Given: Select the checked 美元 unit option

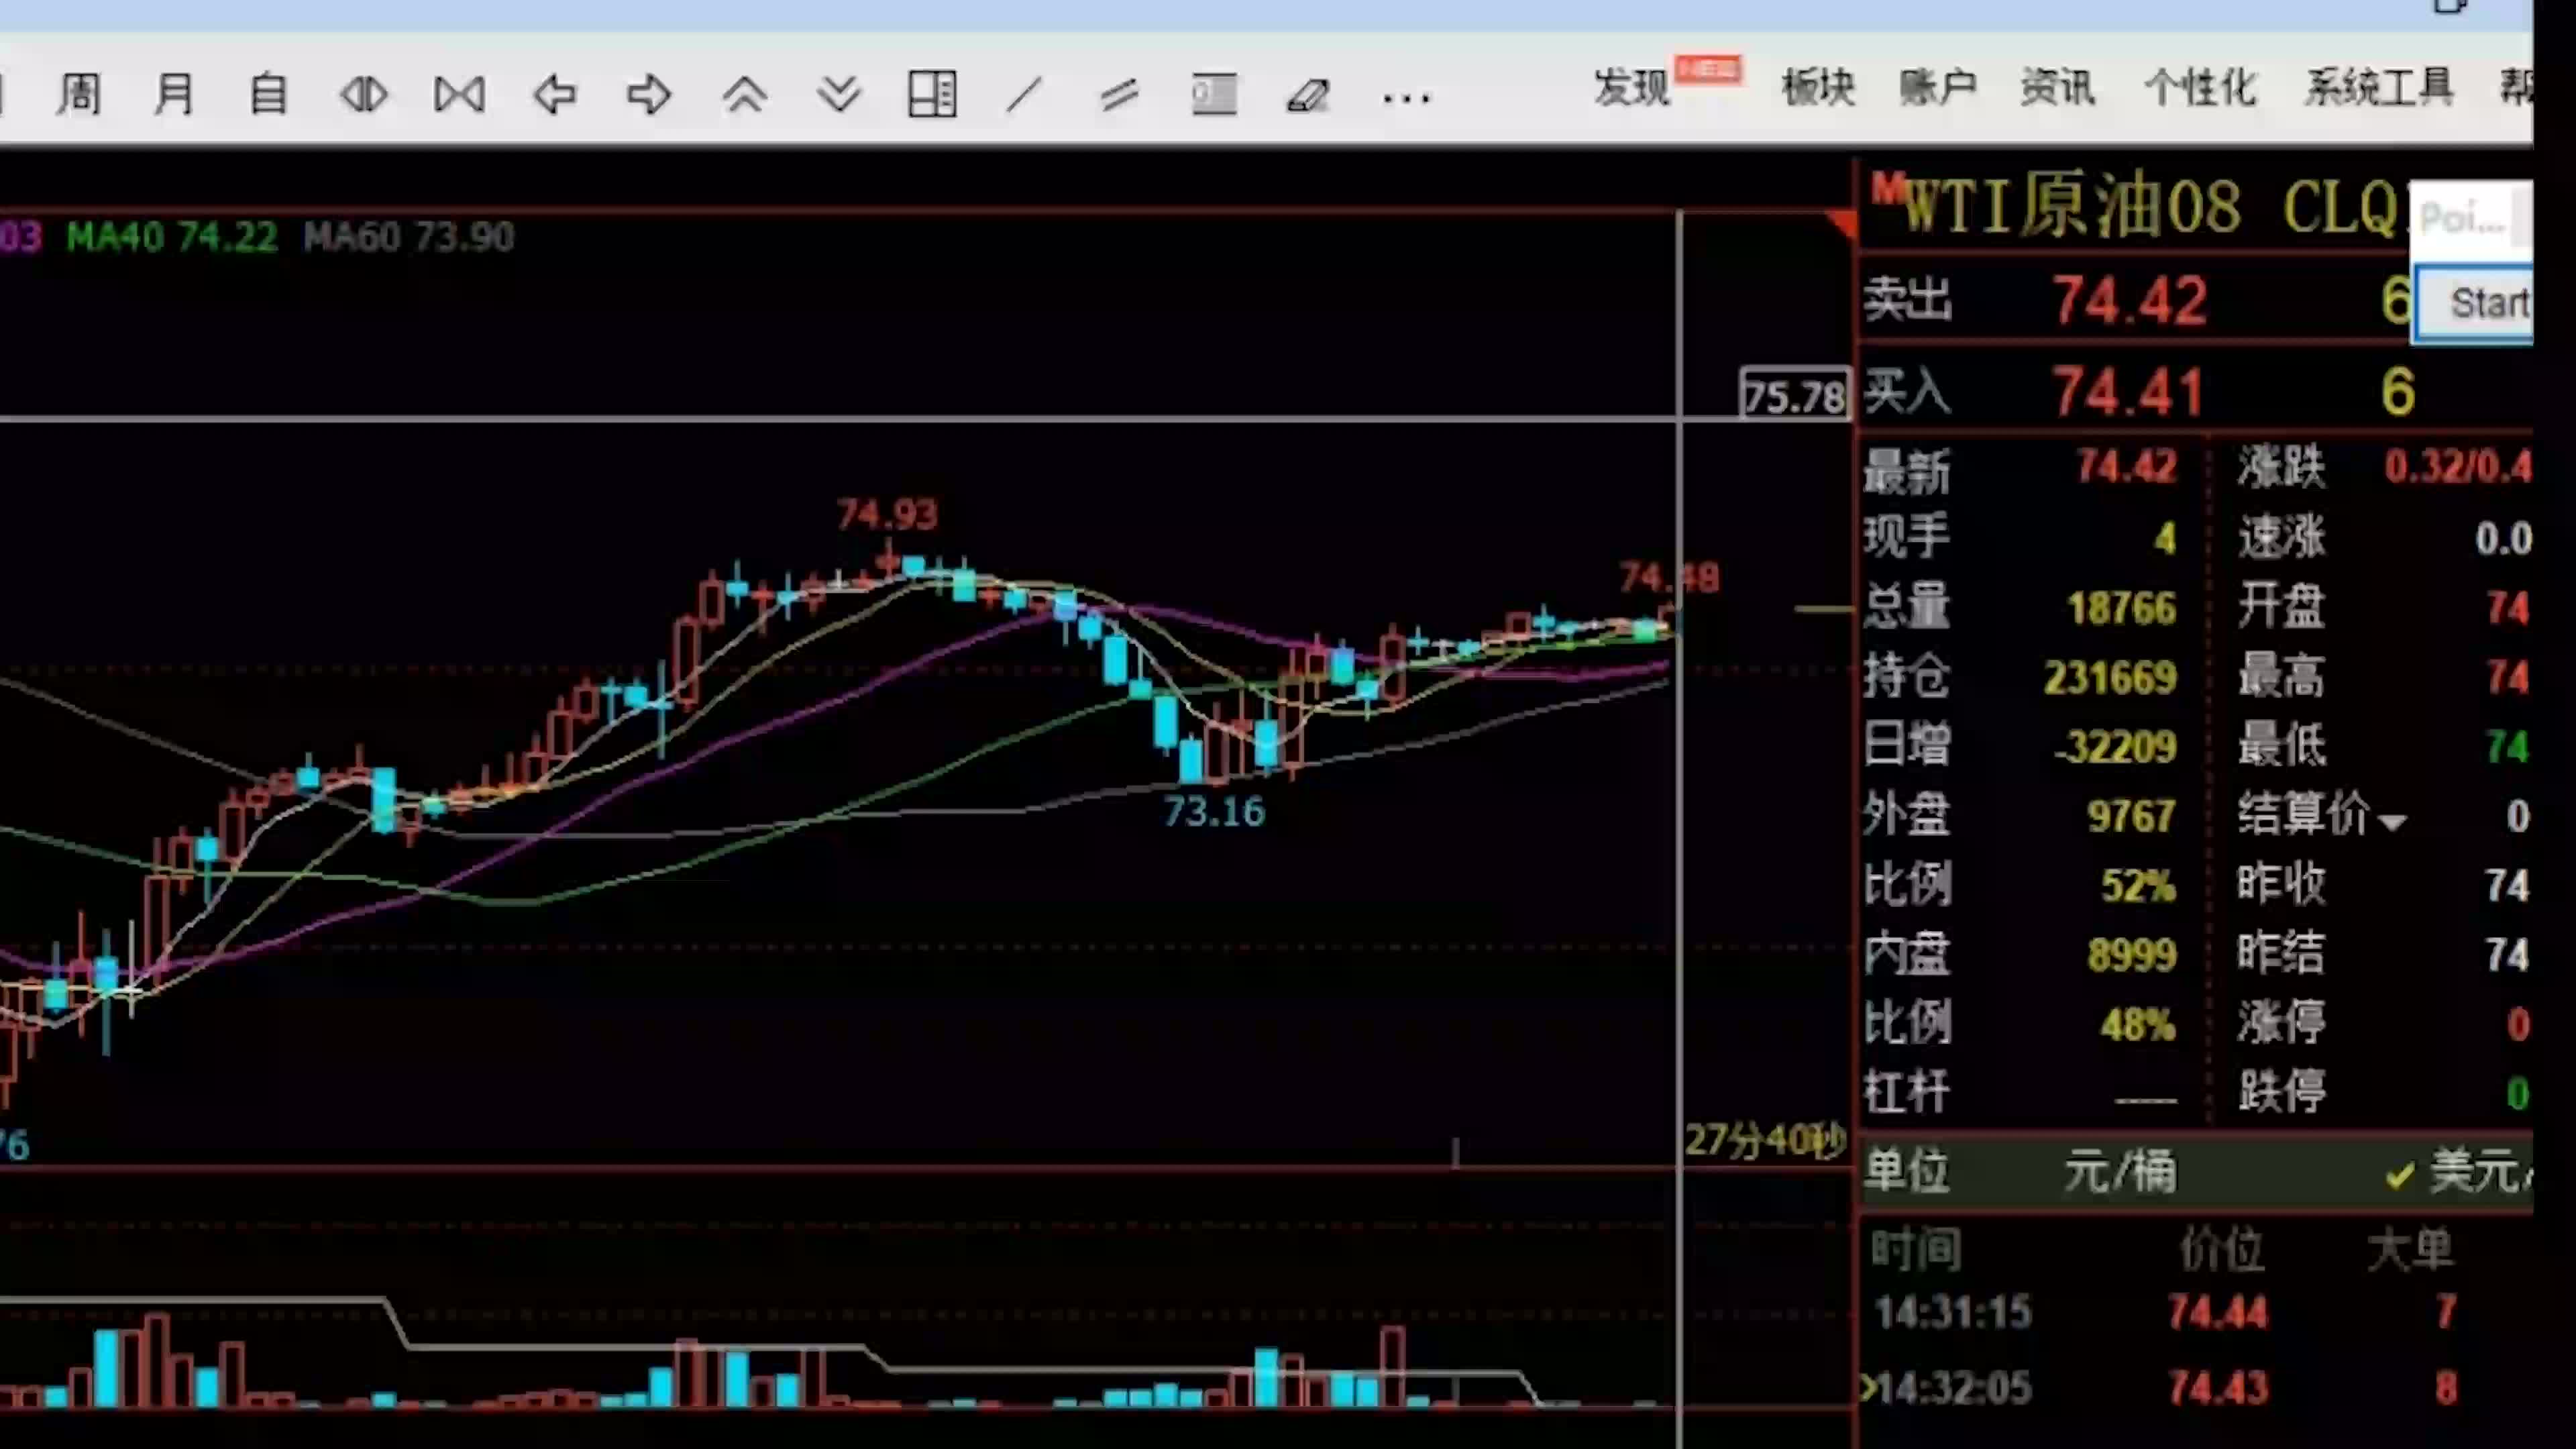Looking at the screenshot, I should tap(2460, 1171).
